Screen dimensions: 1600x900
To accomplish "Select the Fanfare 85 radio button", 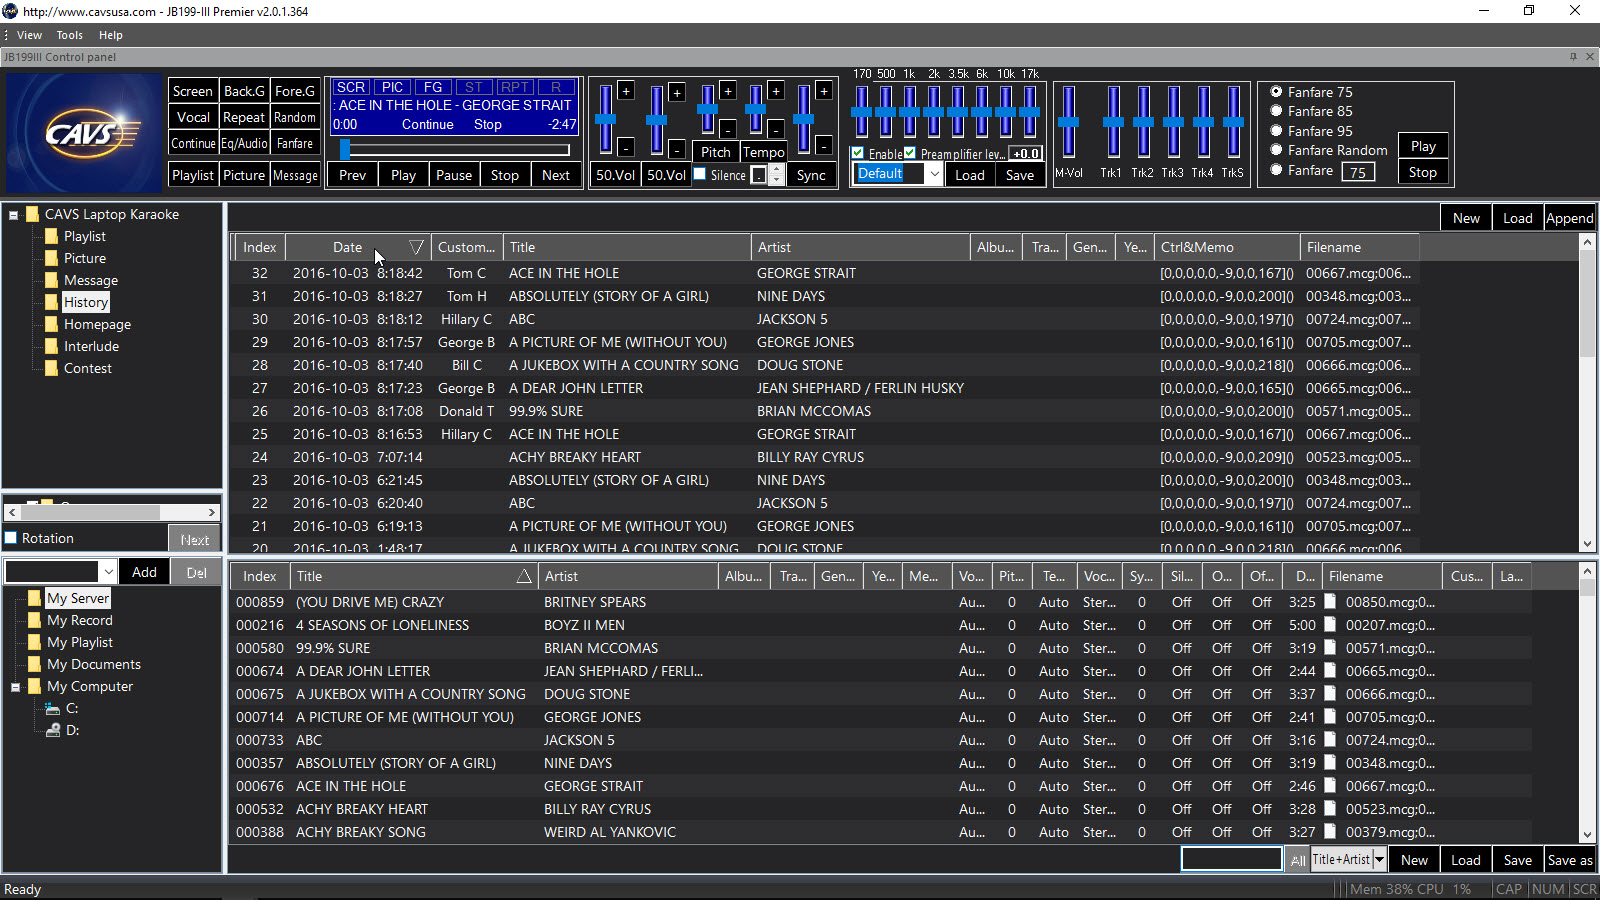I will coord(1276,111).
